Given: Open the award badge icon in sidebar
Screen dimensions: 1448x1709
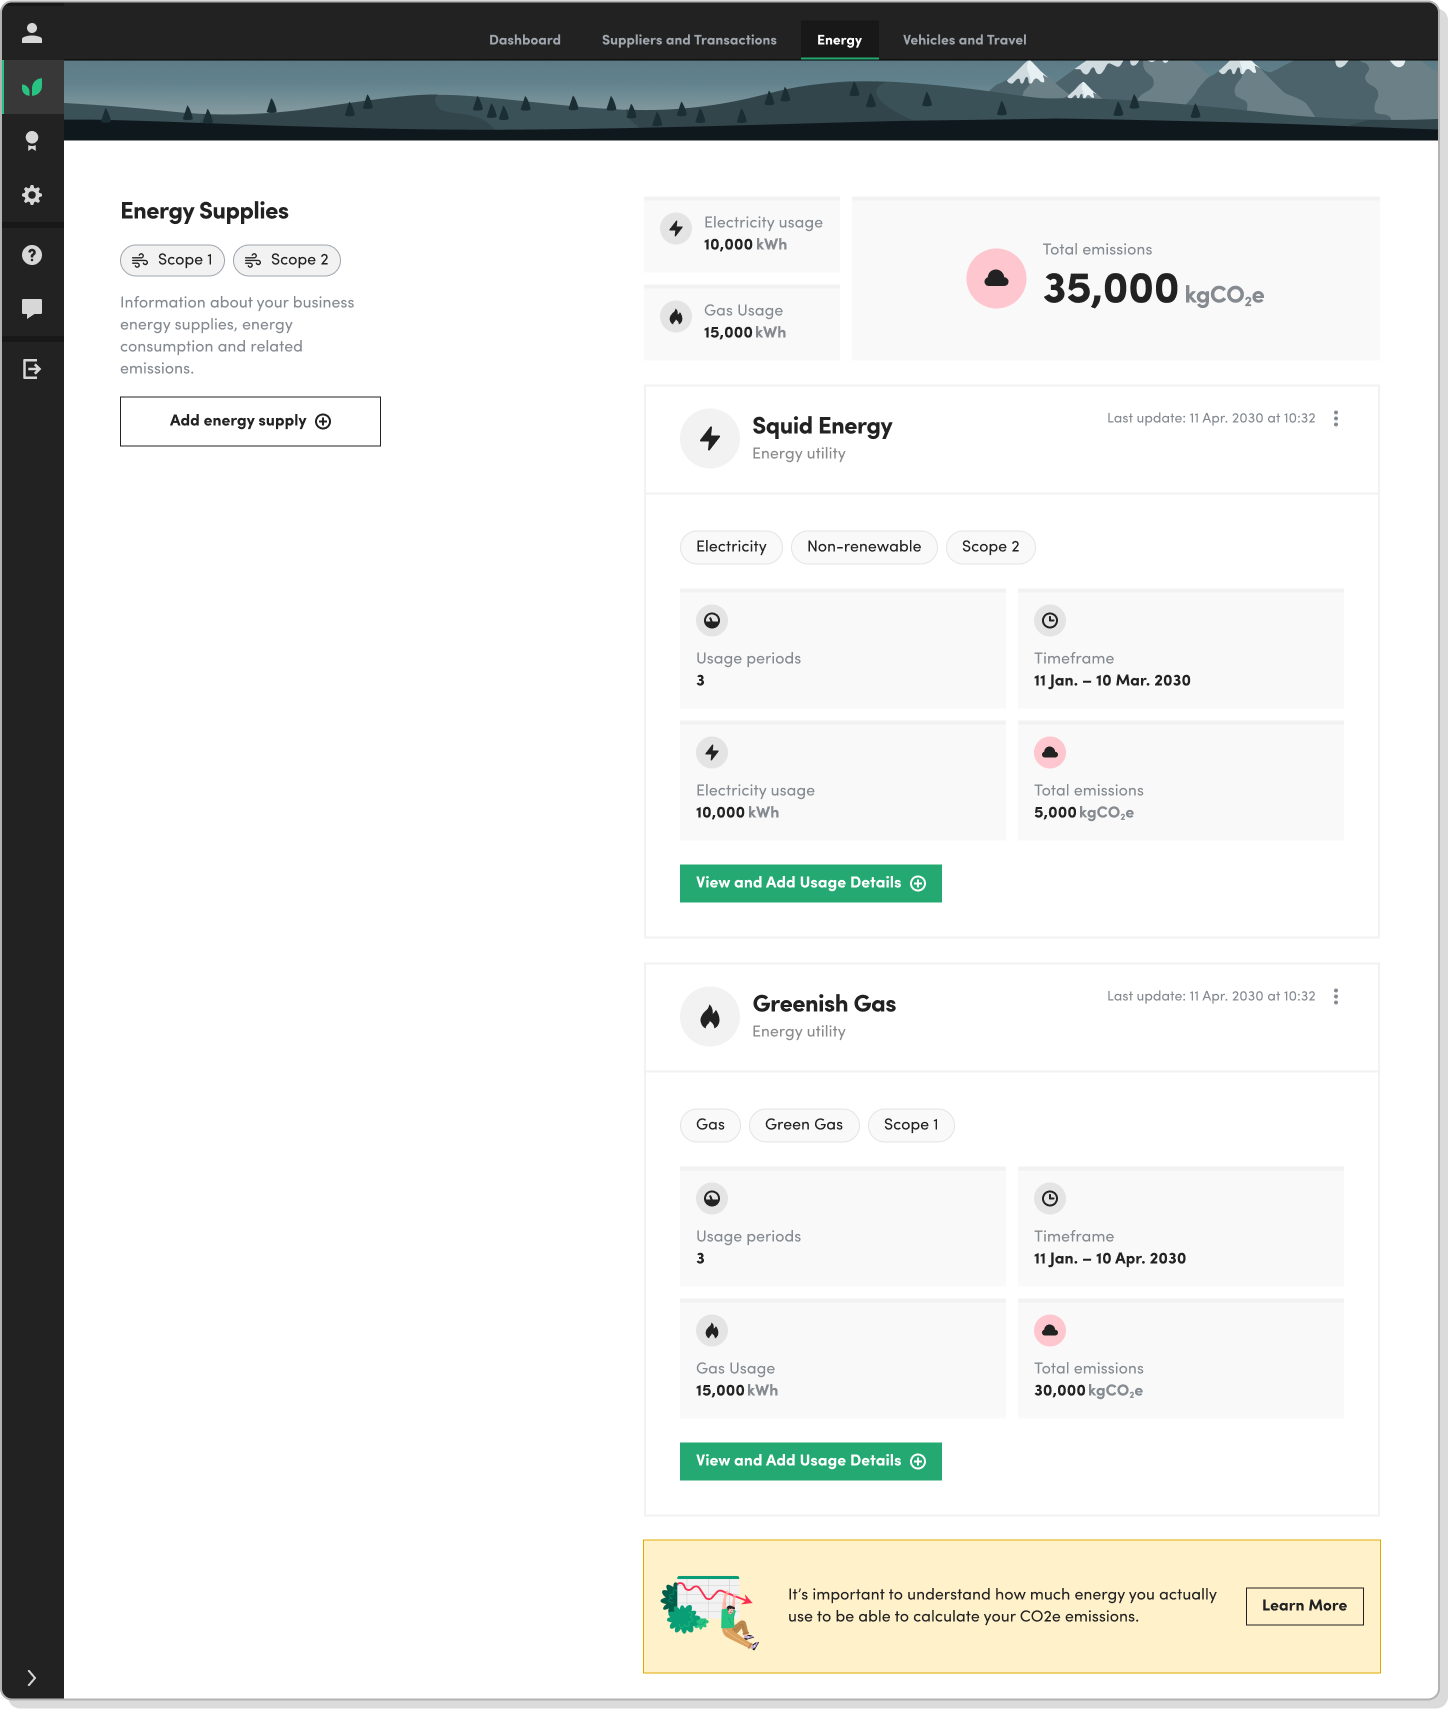Looking at the screenshot, I should pos(32,141).
